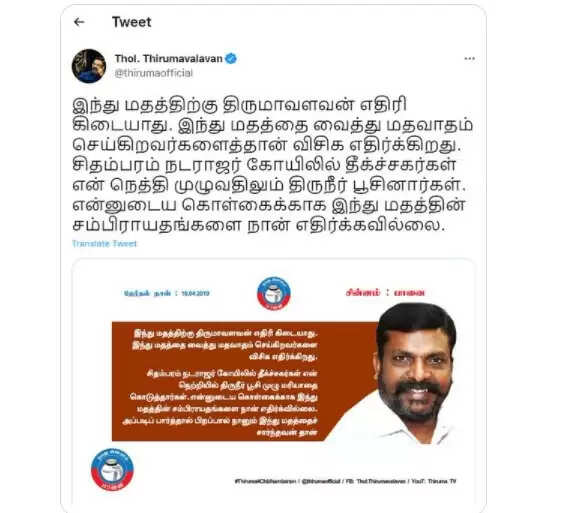Click the pot symbol logo at image bottom-left
The height and width of the screenshot is (513, 563).
point(112,469)
